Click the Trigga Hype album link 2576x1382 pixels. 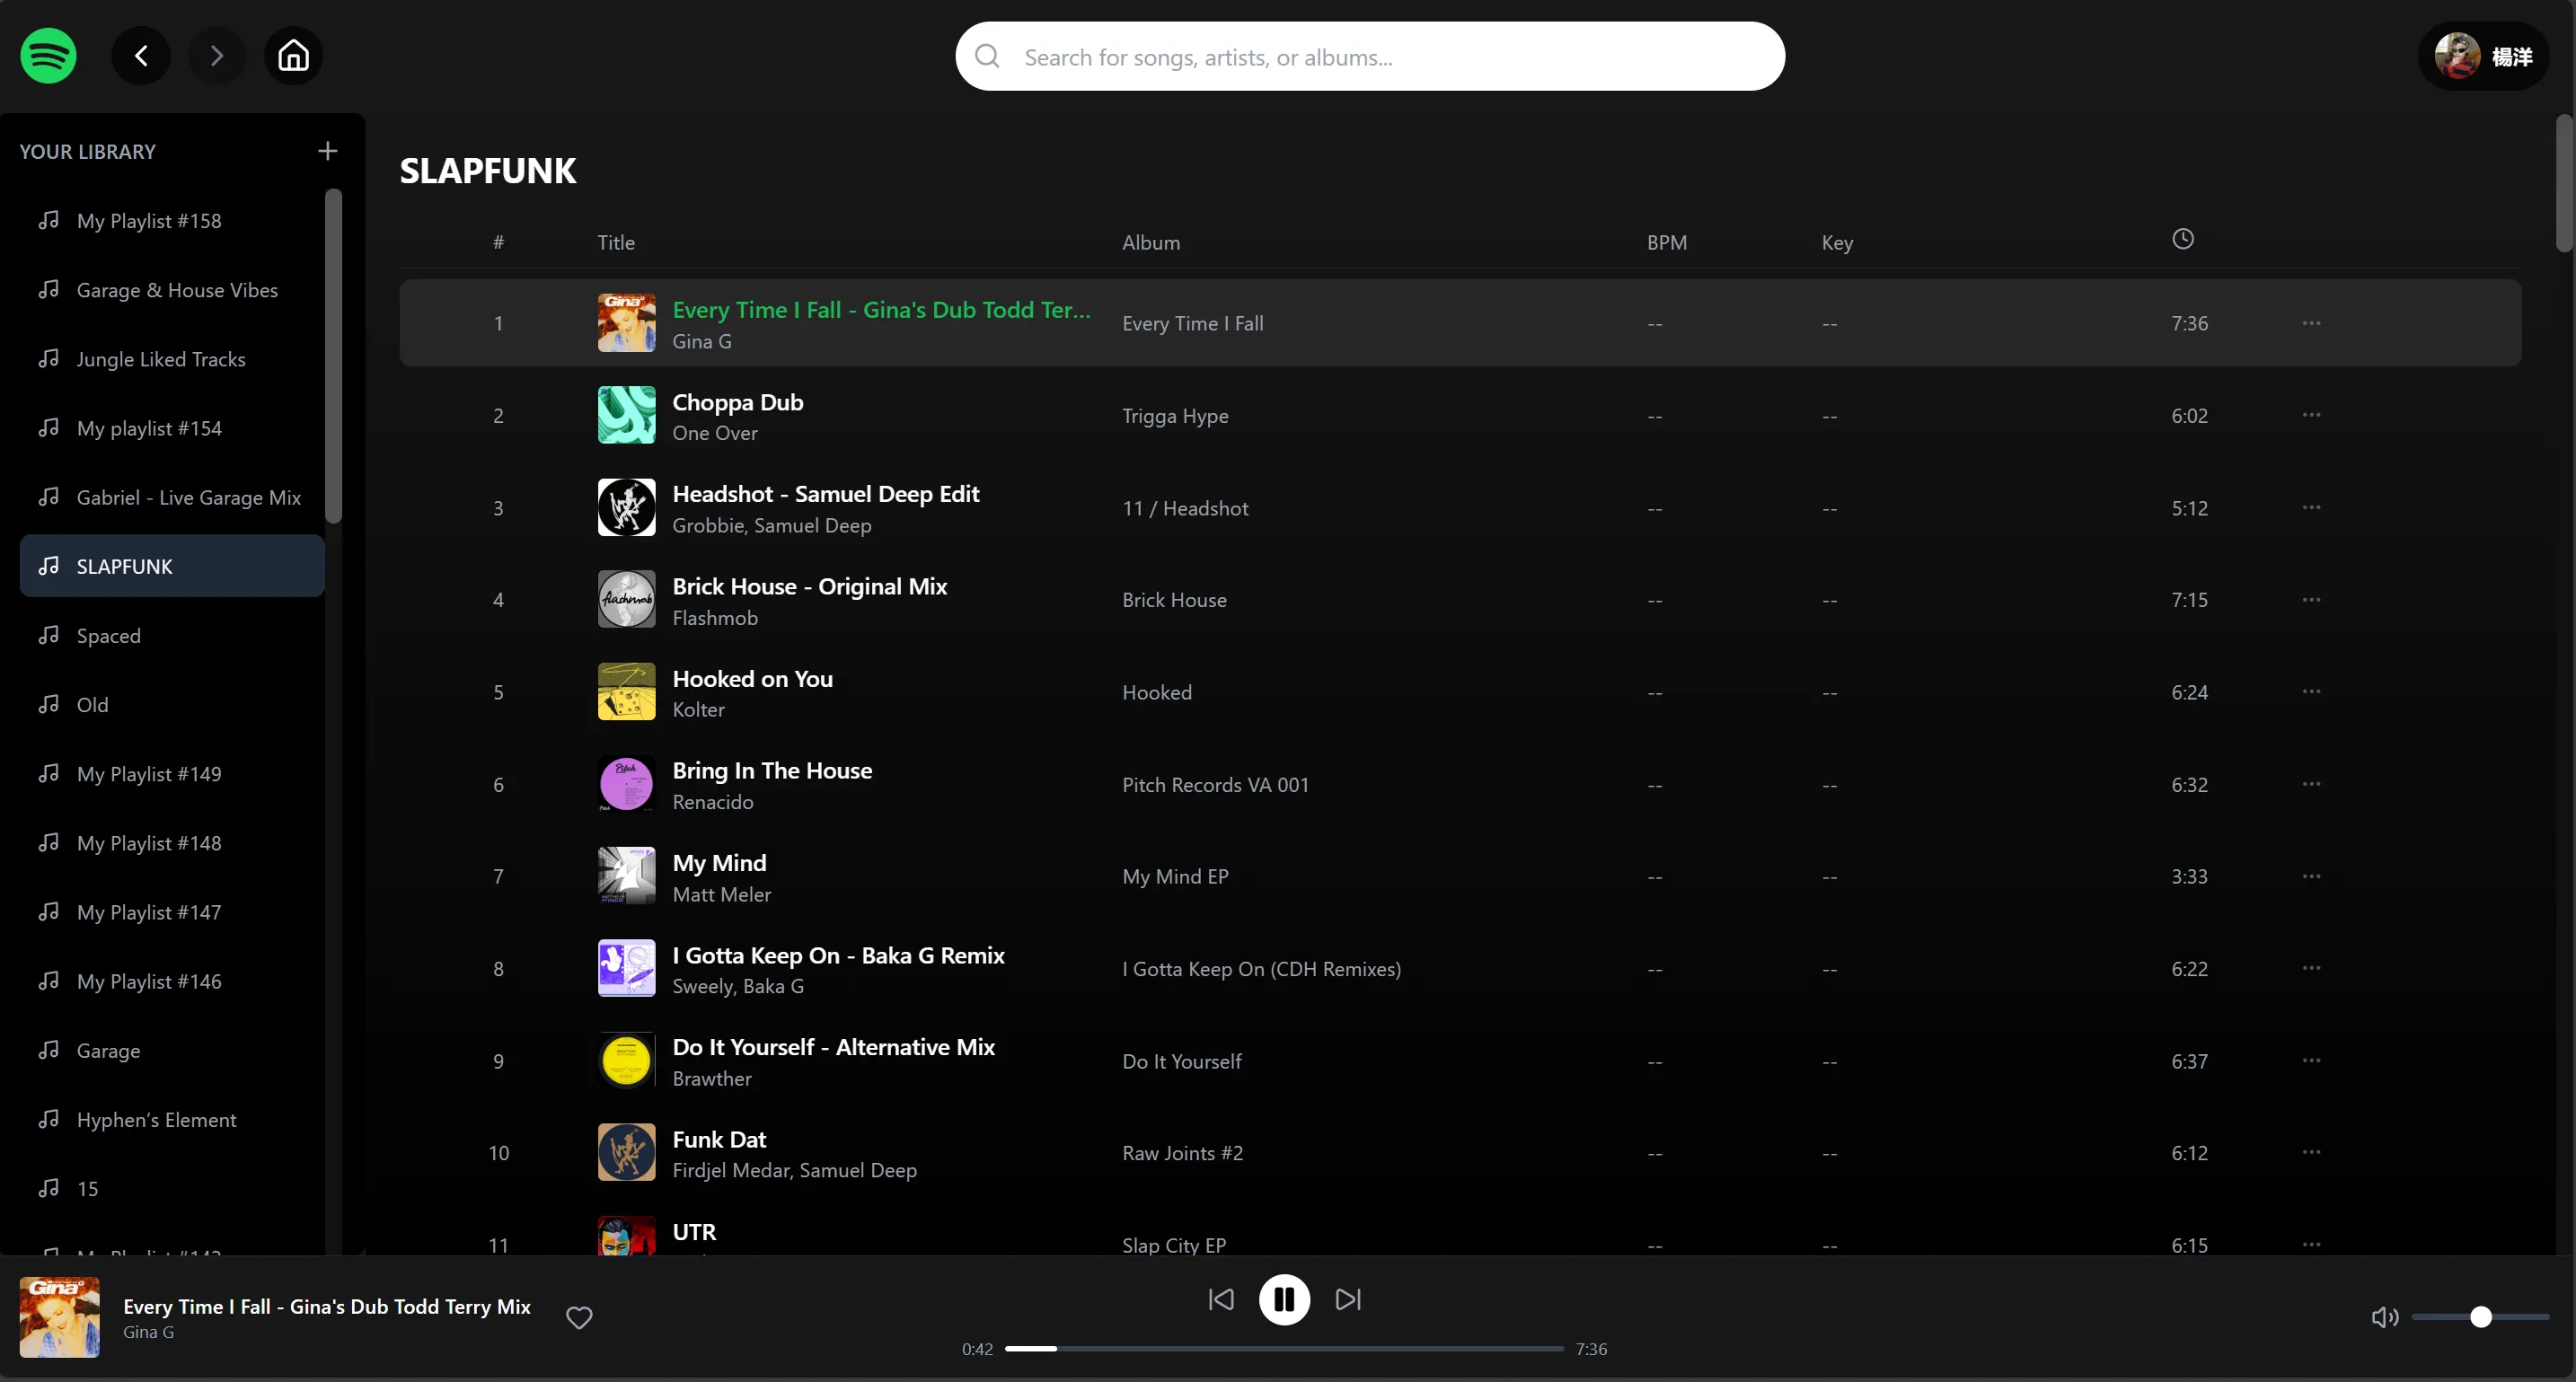pyautogui.click(x=1175, y=415)
